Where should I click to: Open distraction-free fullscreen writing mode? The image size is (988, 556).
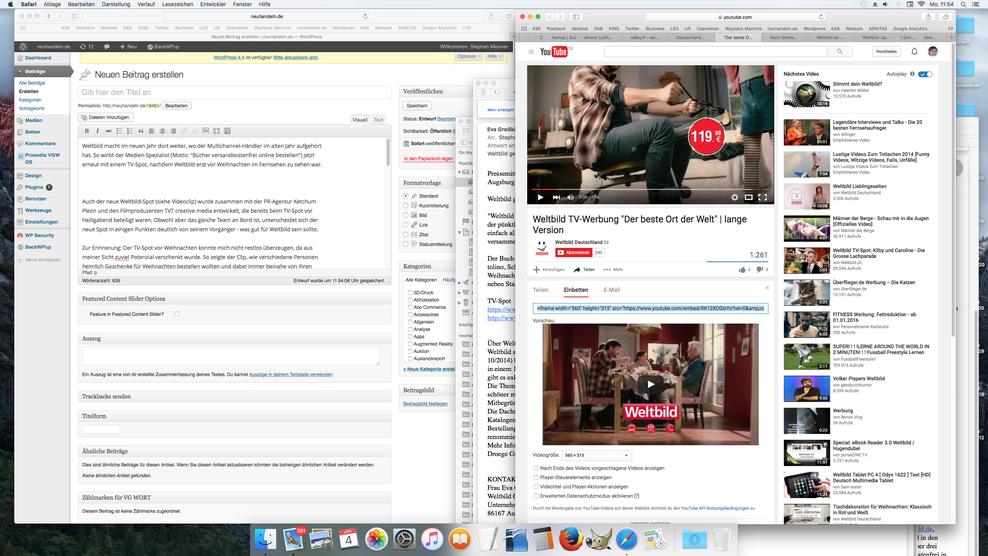pos(216,131)
